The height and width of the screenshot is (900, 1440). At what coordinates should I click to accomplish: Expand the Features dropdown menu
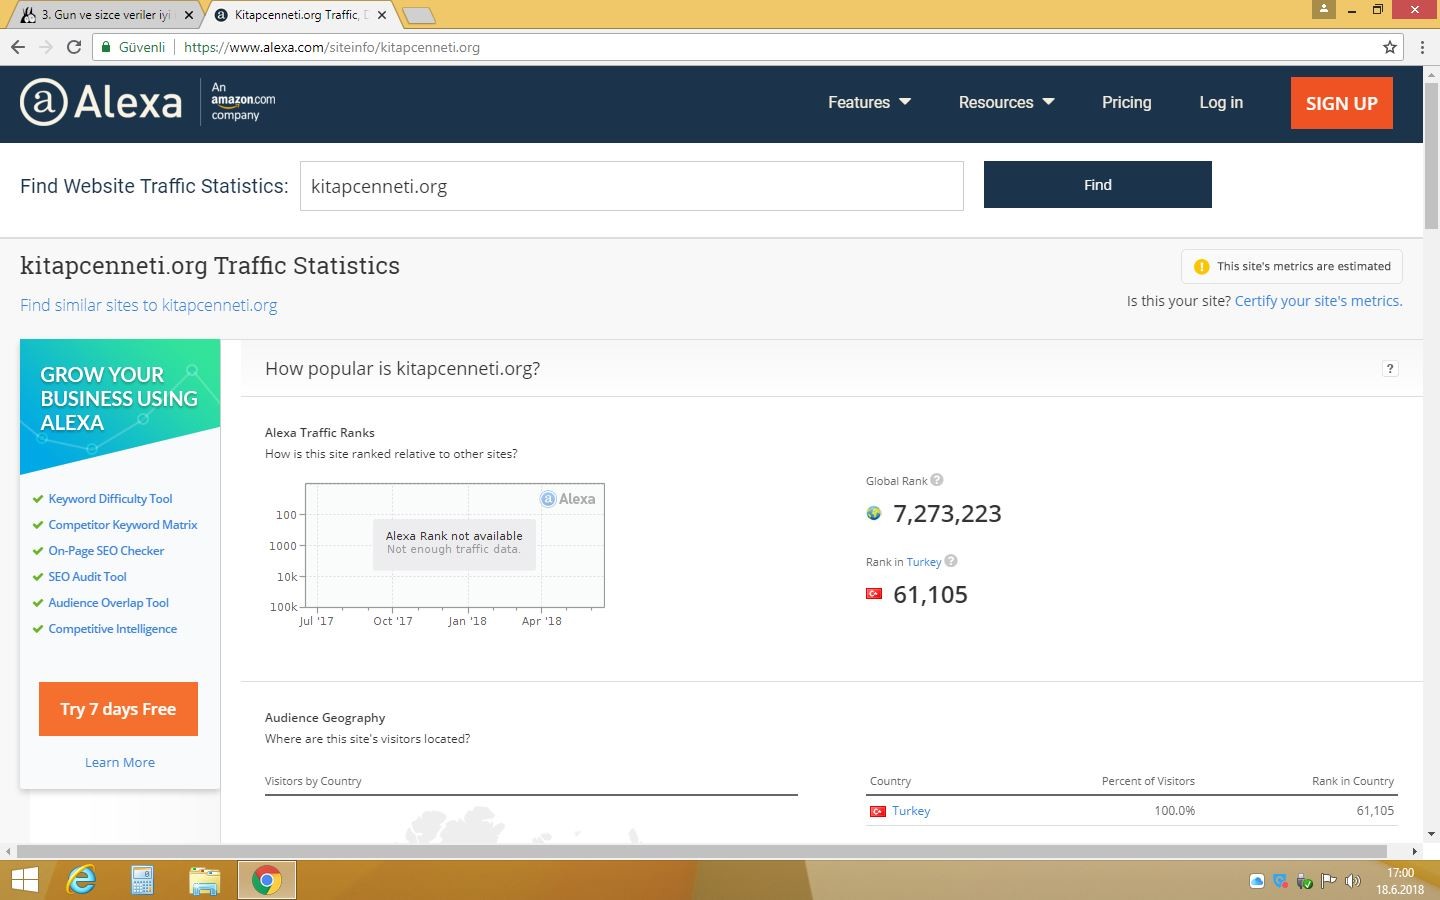tap(869, 102)
